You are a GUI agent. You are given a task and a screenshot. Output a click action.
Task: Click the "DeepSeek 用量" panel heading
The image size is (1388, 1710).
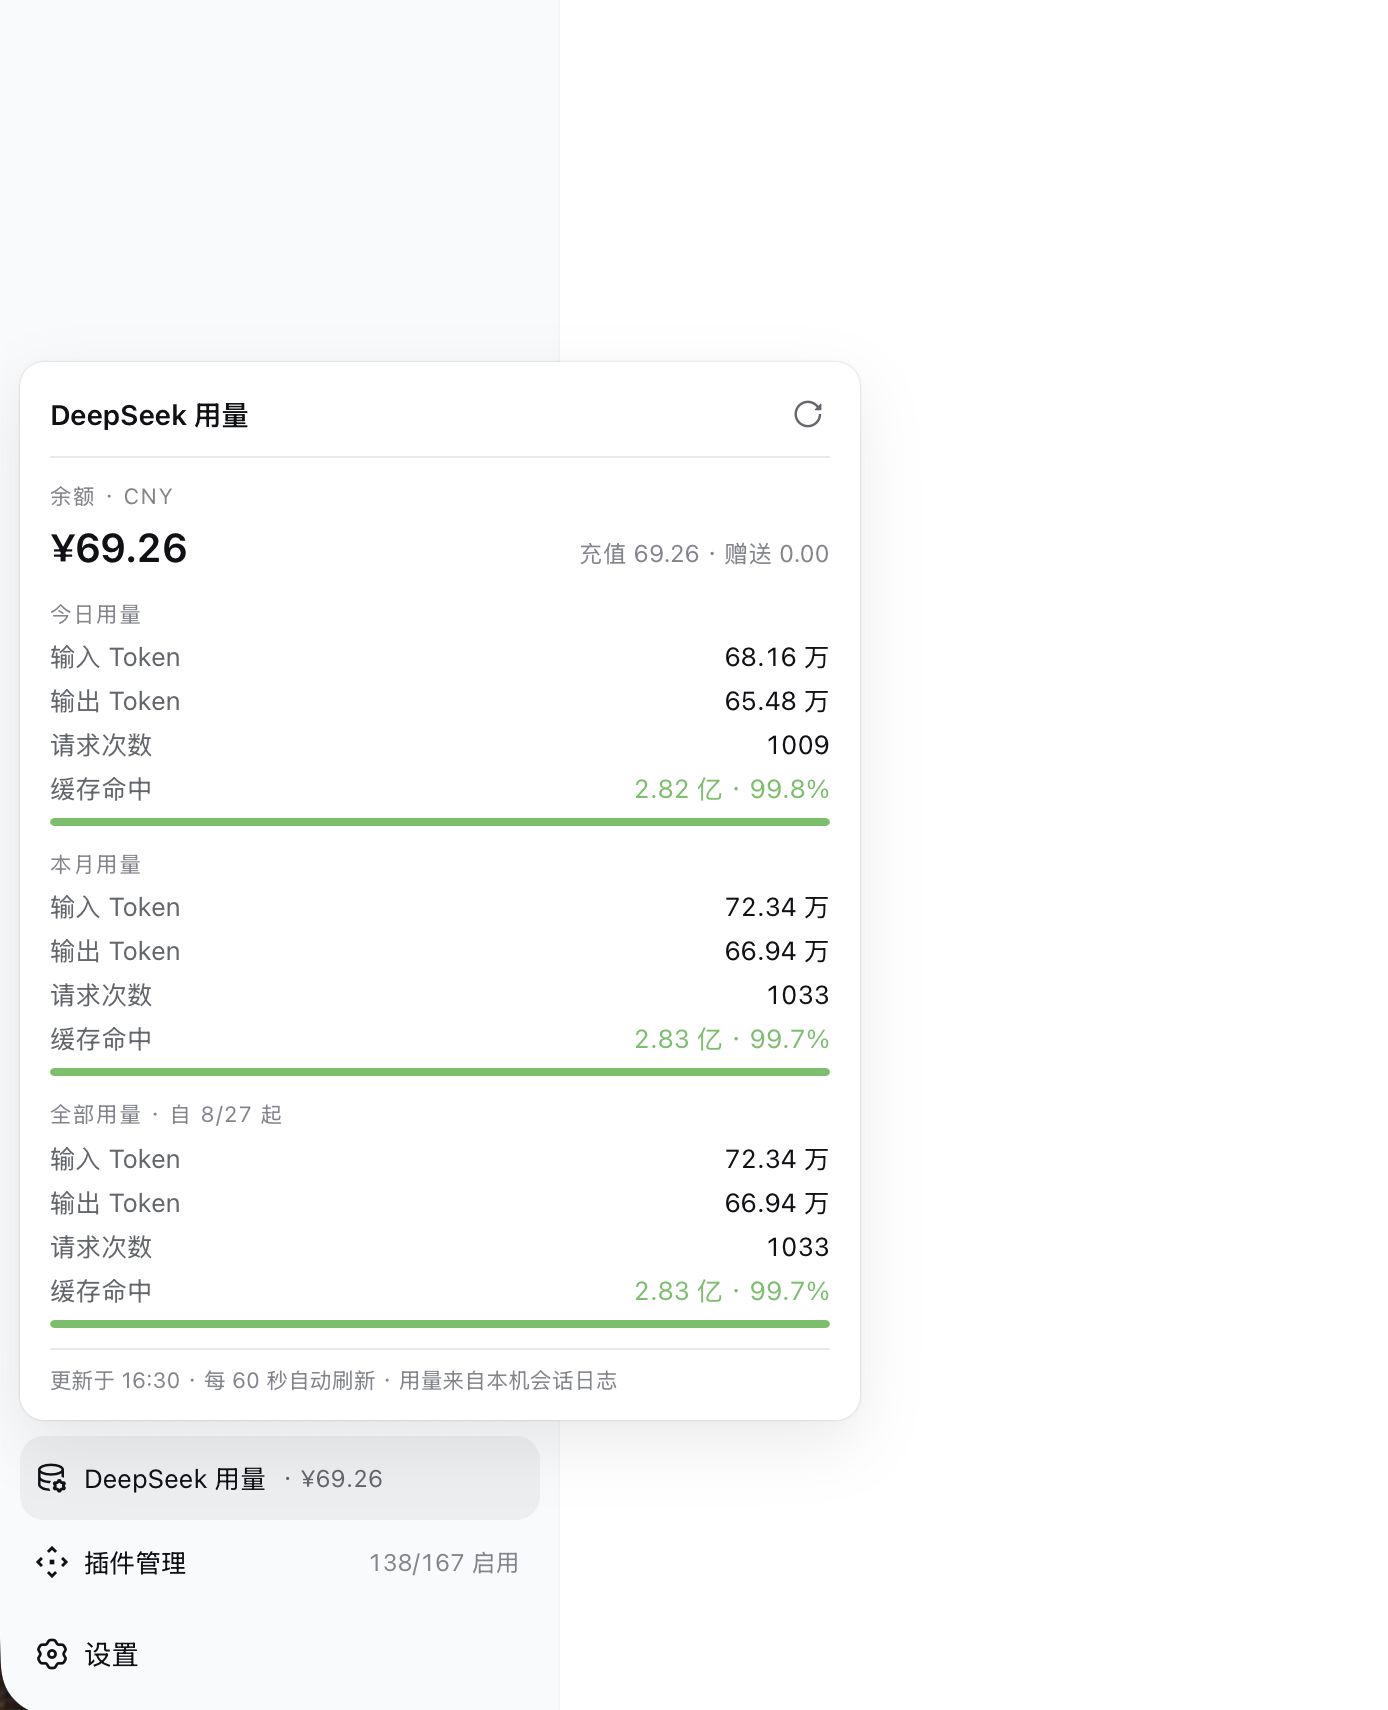(x=149, y=415)
